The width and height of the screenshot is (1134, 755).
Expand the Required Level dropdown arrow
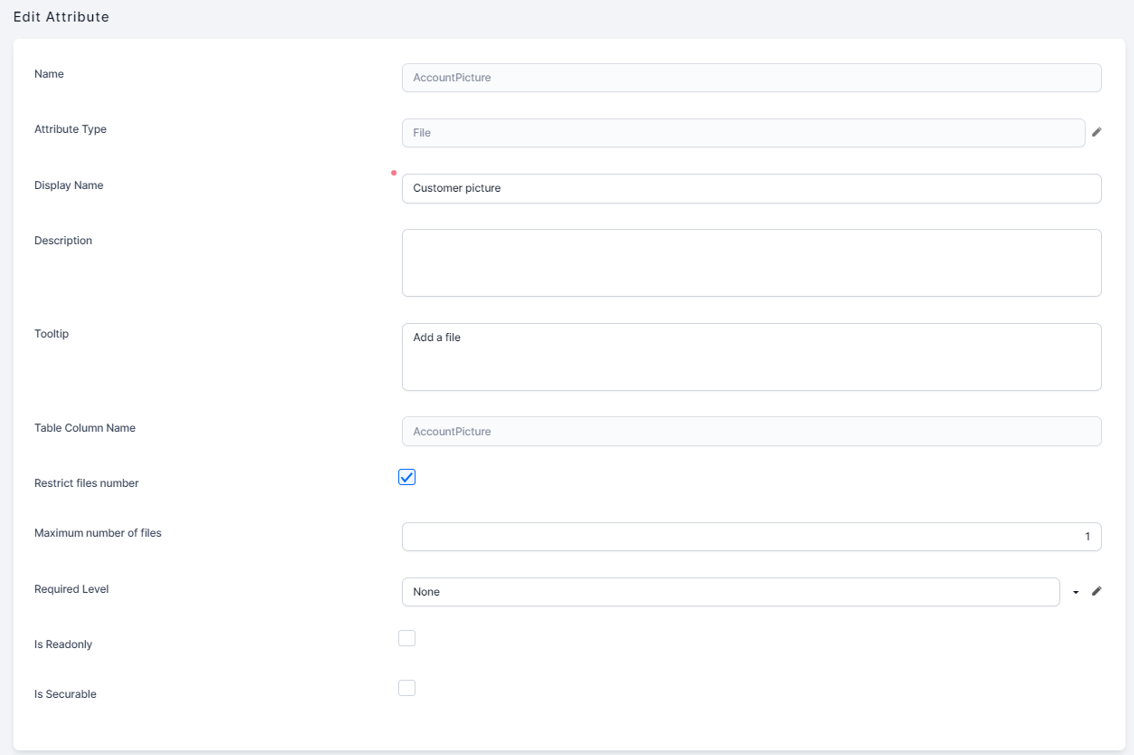(1076, 592)
